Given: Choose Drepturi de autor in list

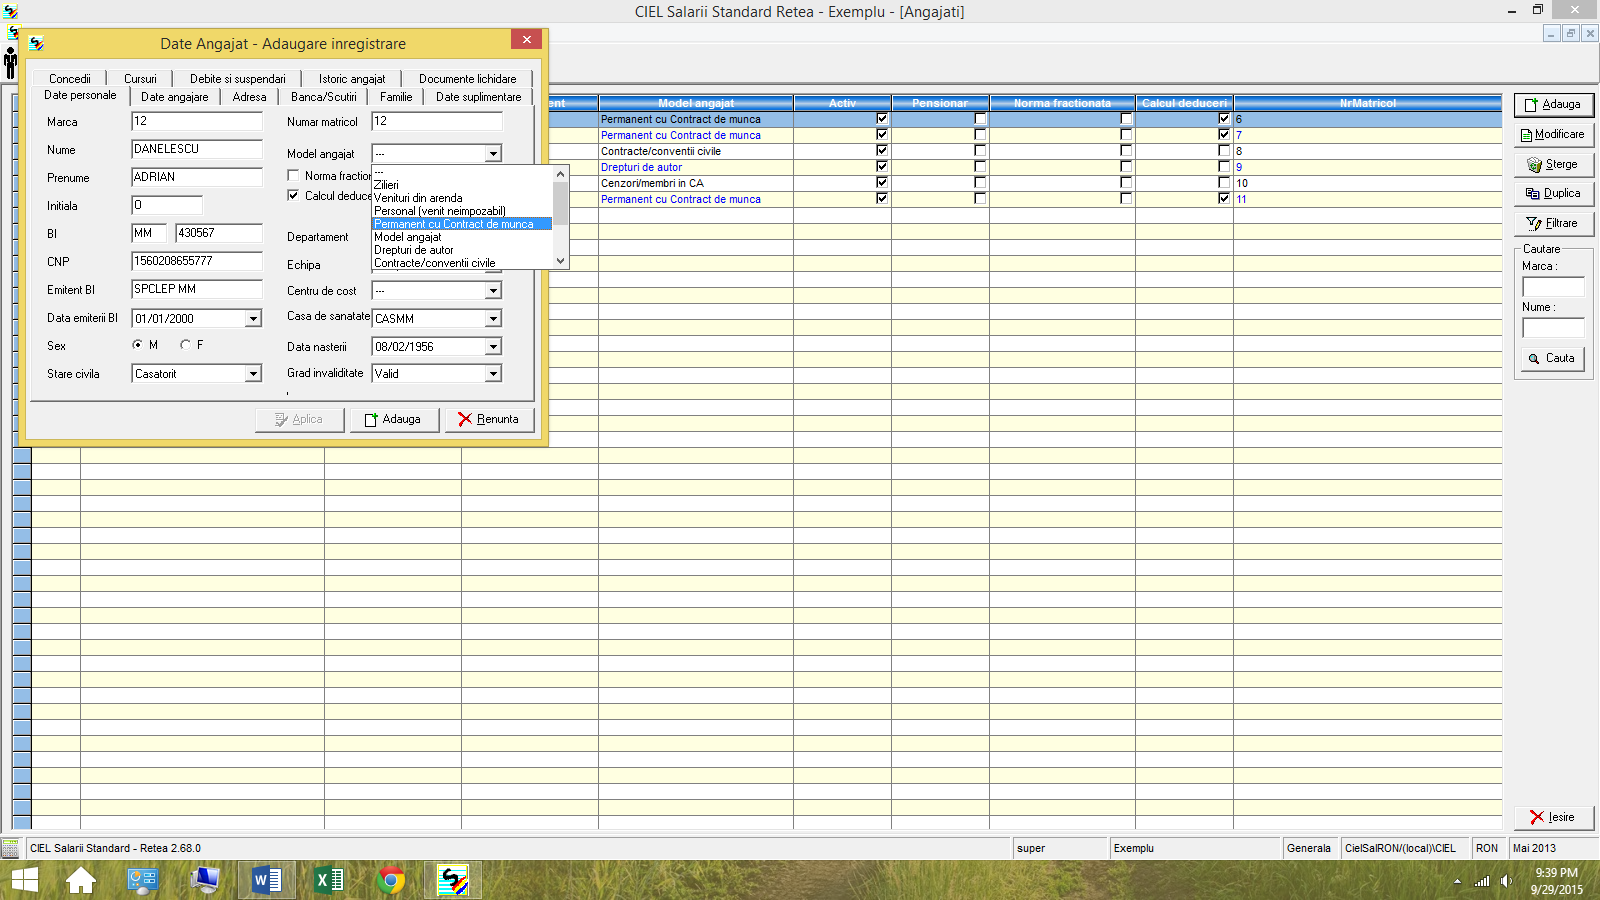Looking at the screenshot, I should 462,250.
